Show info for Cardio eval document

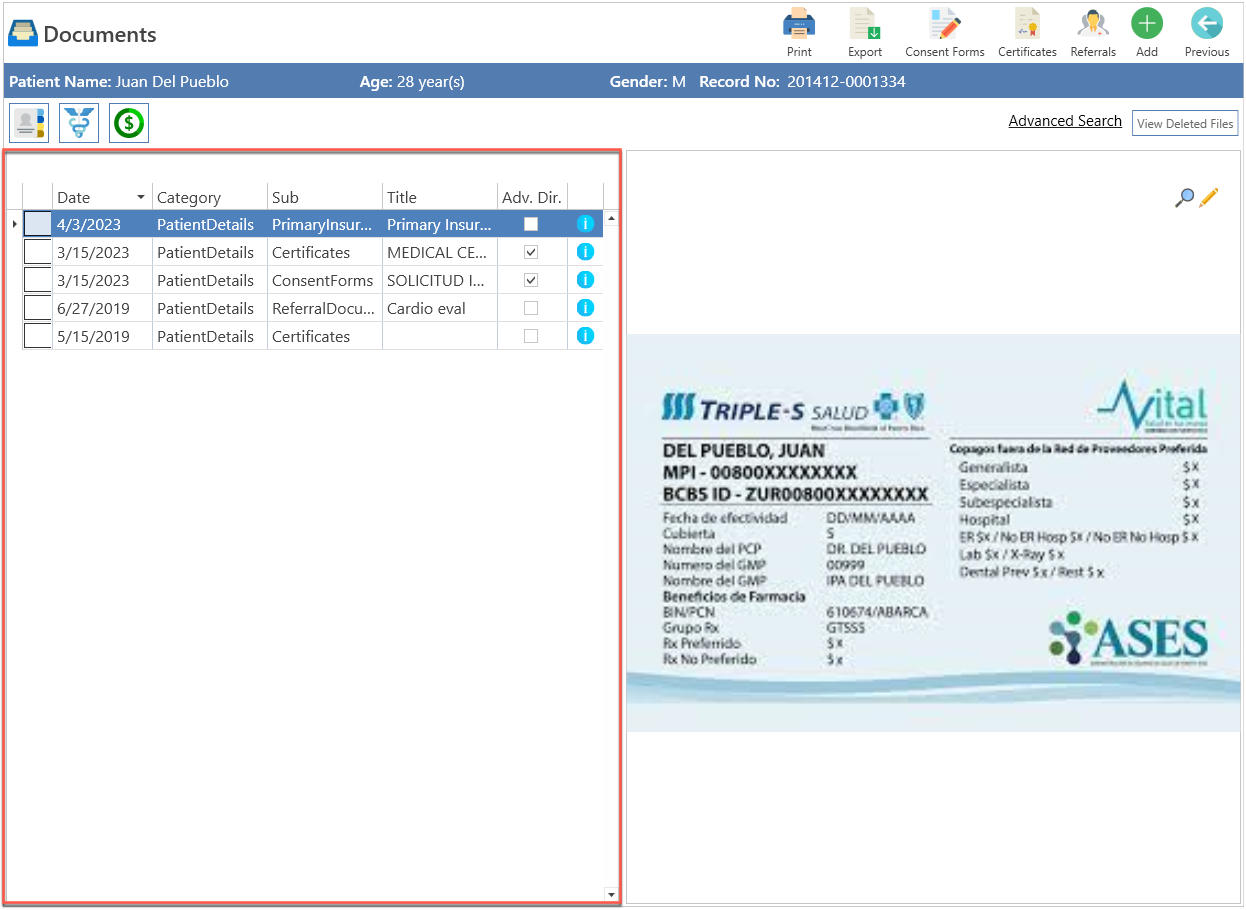point(586,308)
